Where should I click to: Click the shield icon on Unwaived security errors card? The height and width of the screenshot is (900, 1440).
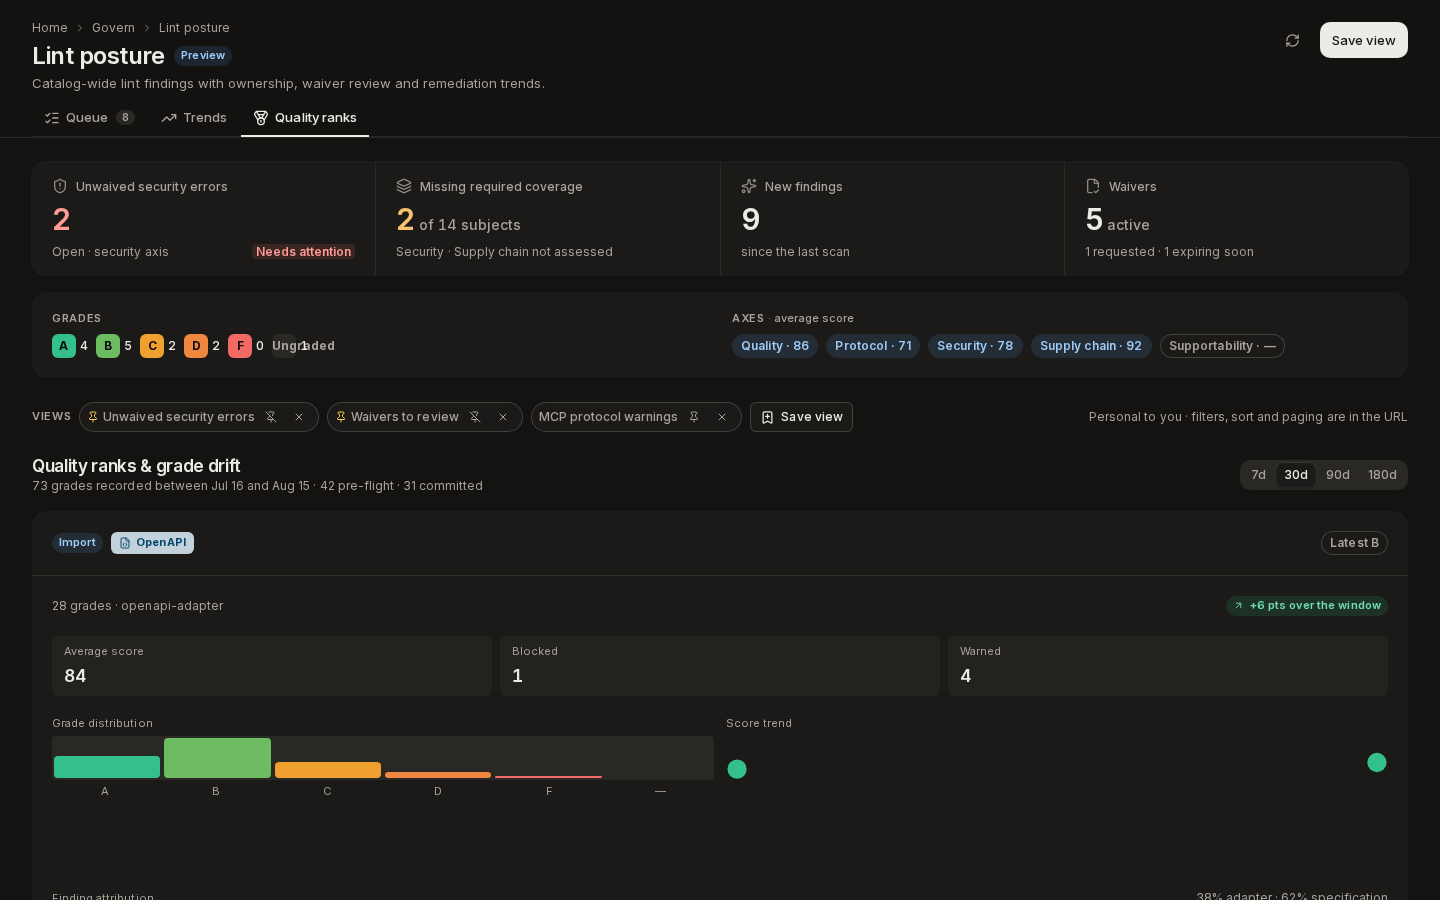(x=60, y=186)
